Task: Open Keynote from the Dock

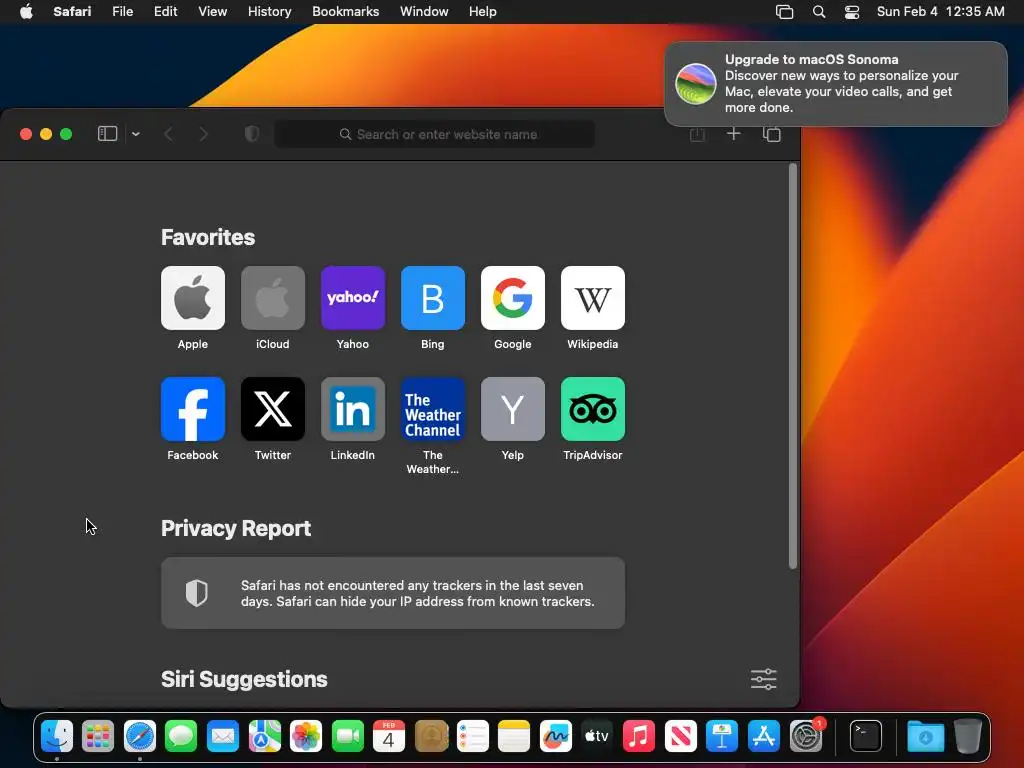Action: (x=722, y=737)
